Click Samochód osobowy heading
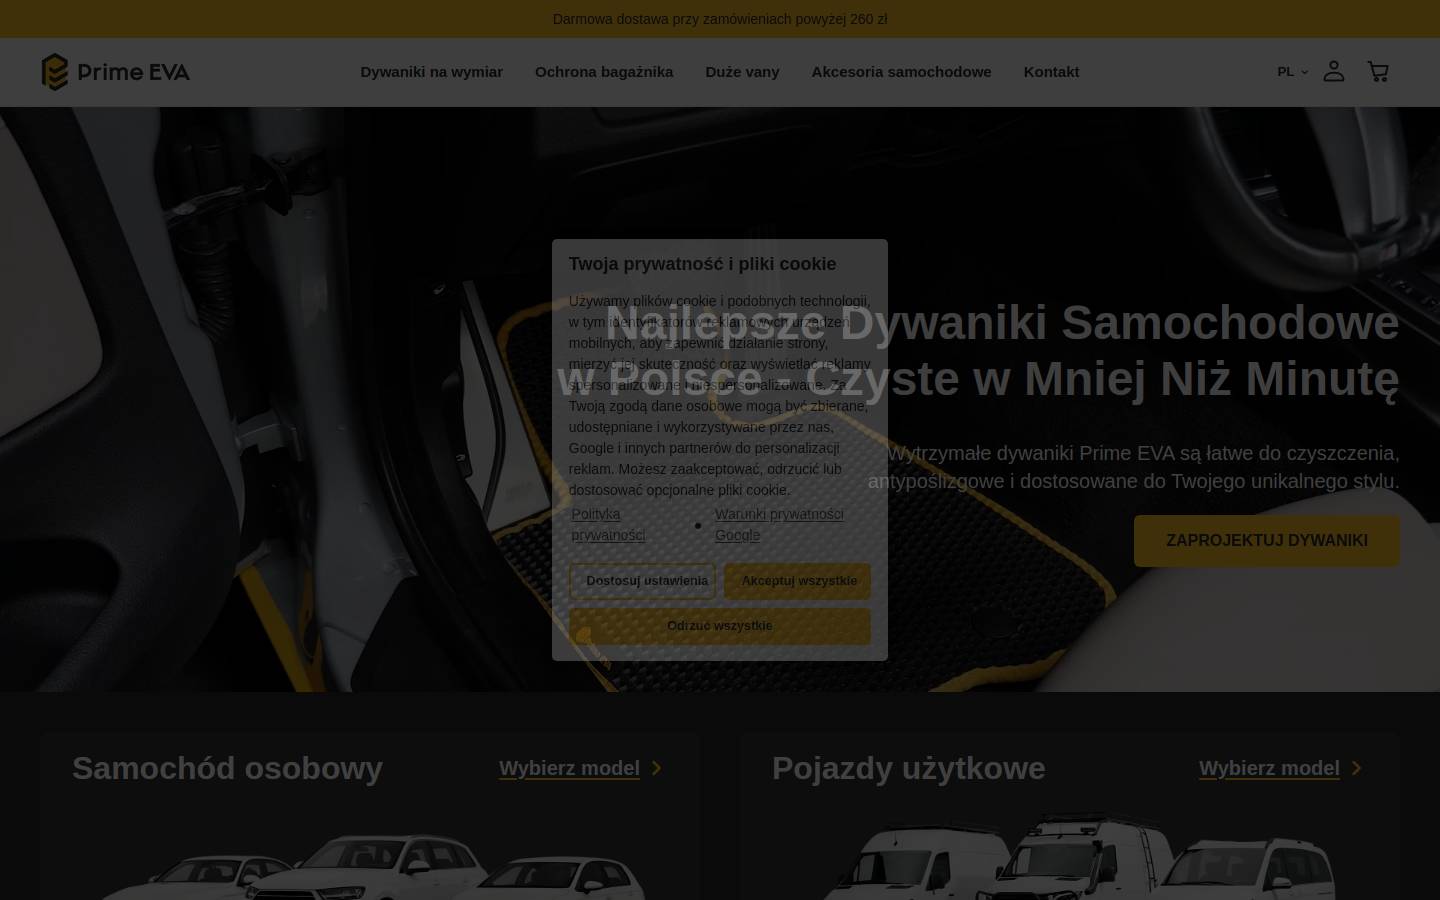This screenshot has width=1440, height=900. tap(227, 768)
